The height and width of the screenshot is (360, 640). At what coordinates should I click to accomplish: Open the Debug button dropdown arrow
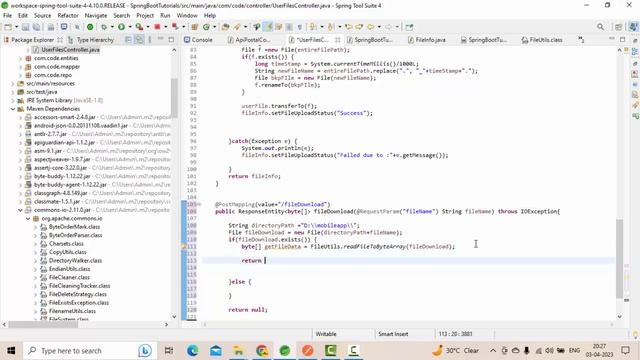point(112,27)
